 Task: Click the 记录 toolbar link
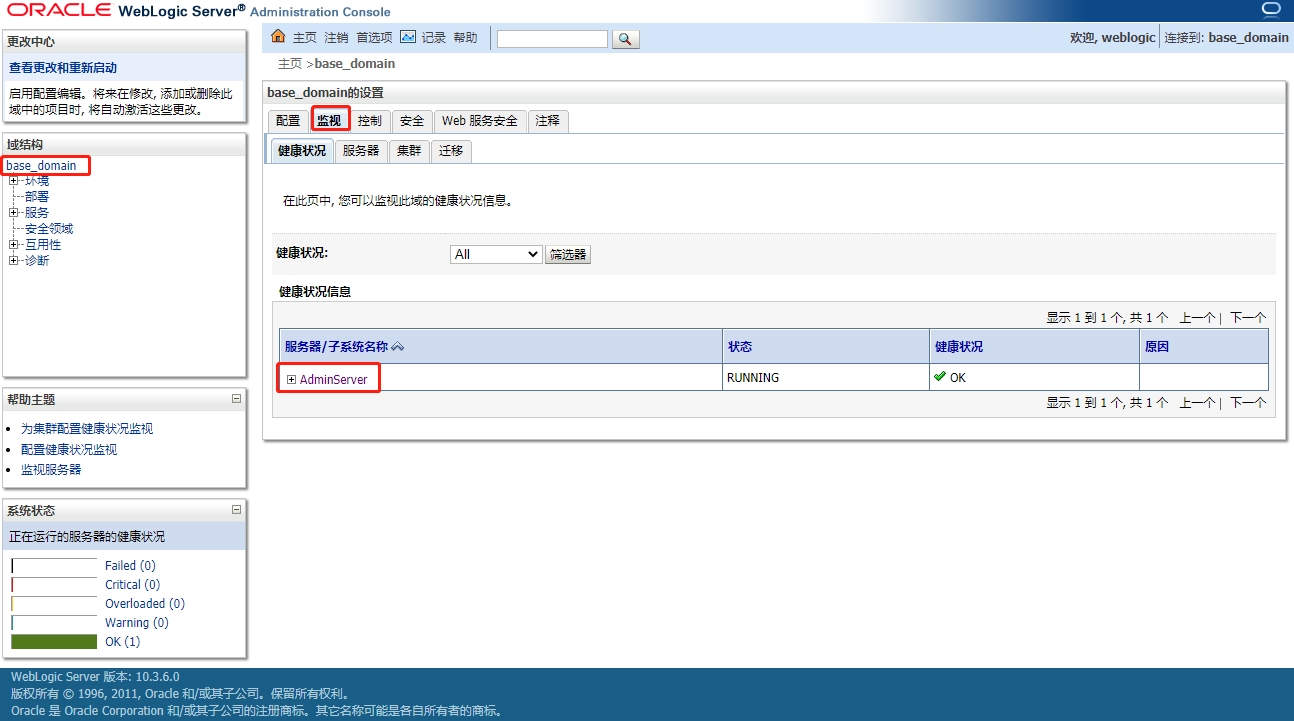pos(434,38)
